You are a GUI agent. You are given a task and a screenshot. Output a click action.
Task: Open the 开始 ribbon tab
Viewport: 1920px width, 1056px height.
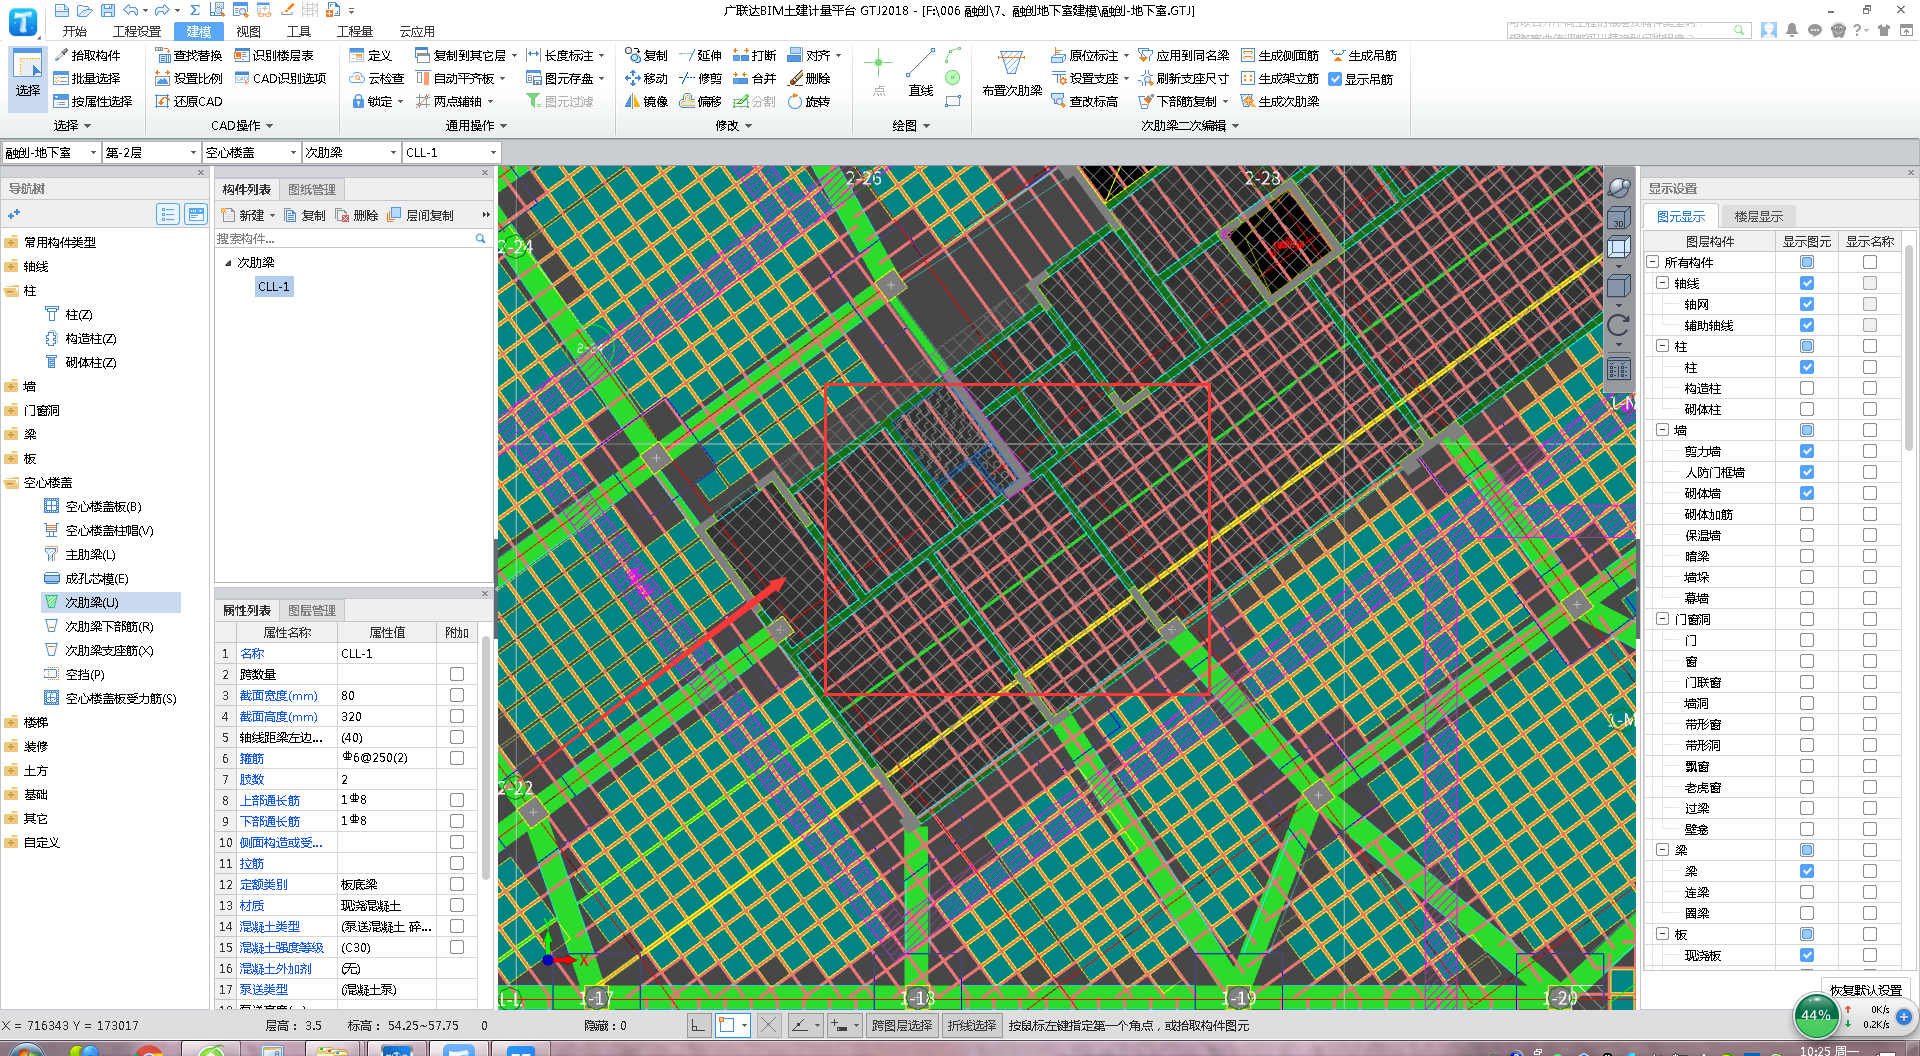(x=75, y=31)
